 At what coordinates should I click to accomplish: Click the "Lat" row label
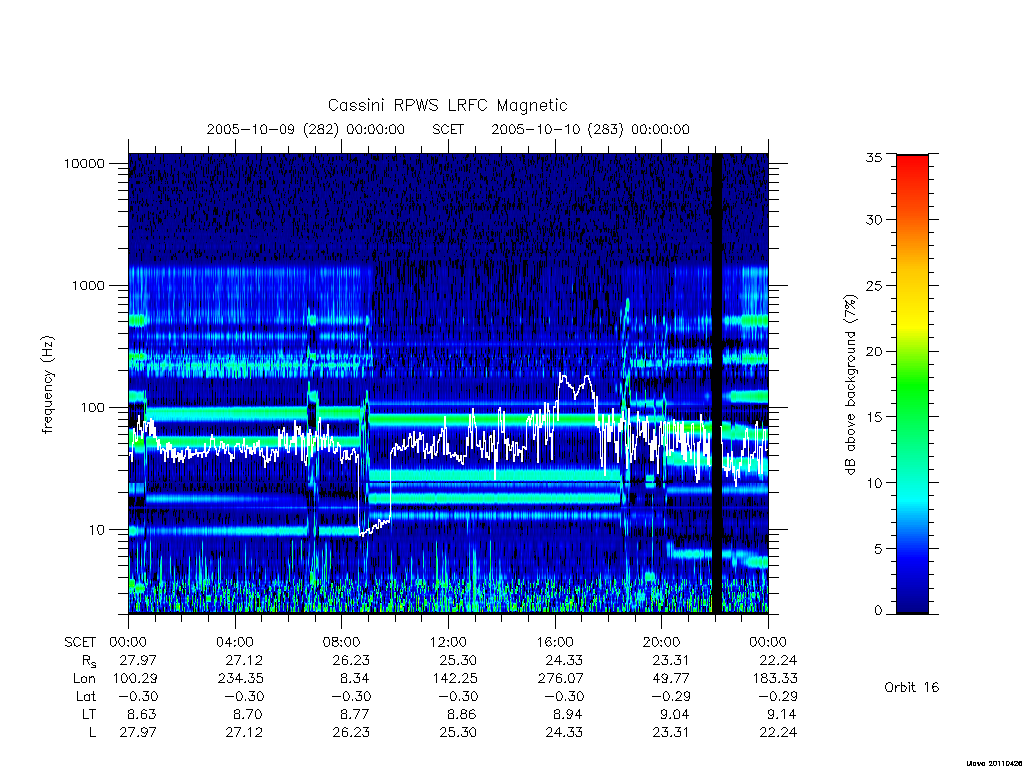[86, 697]
